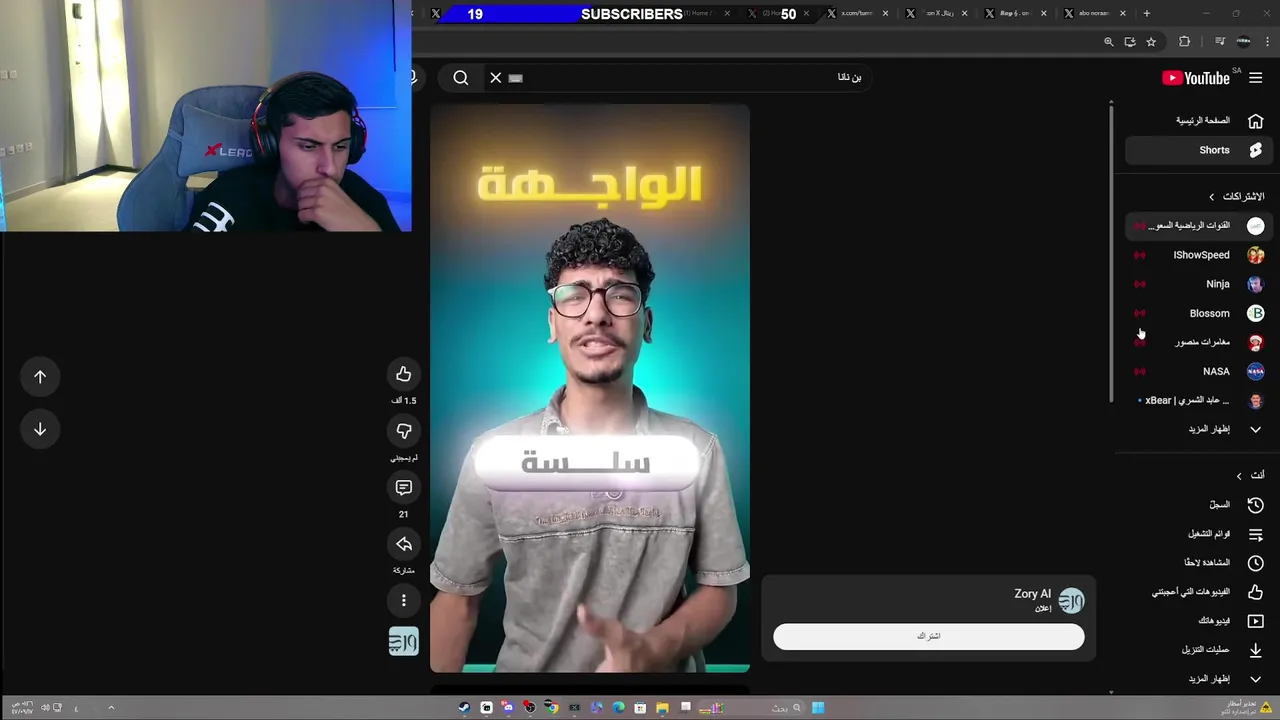
Task: Open the YouTube home logo
Action: click(1196, 78)
